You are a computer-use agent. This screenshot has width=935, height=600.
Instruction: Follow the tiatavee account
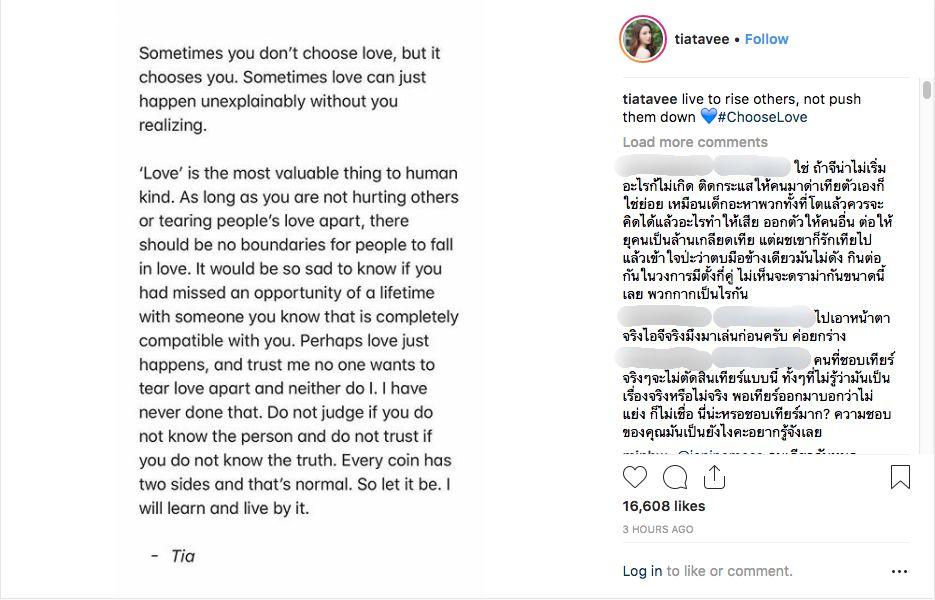click(x=766, y=39)
